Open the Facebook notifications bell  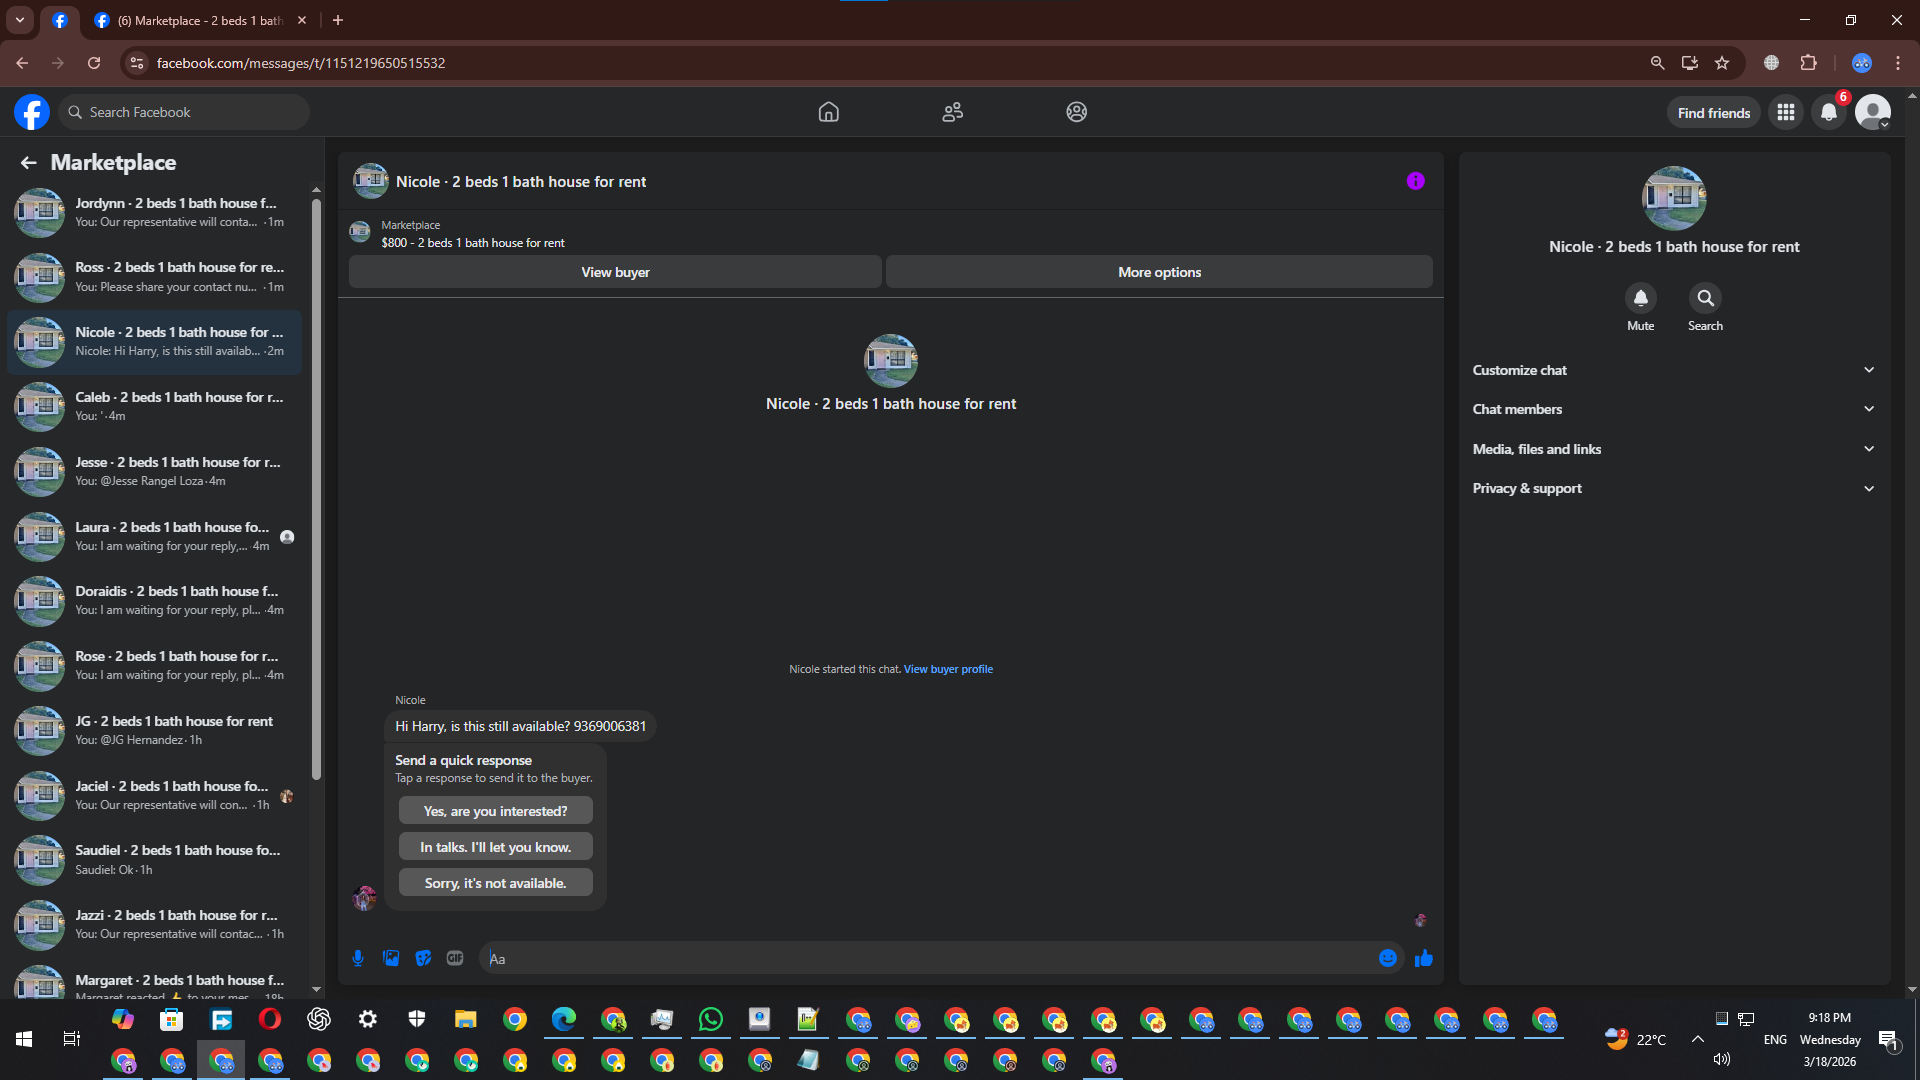[1828, 112]
